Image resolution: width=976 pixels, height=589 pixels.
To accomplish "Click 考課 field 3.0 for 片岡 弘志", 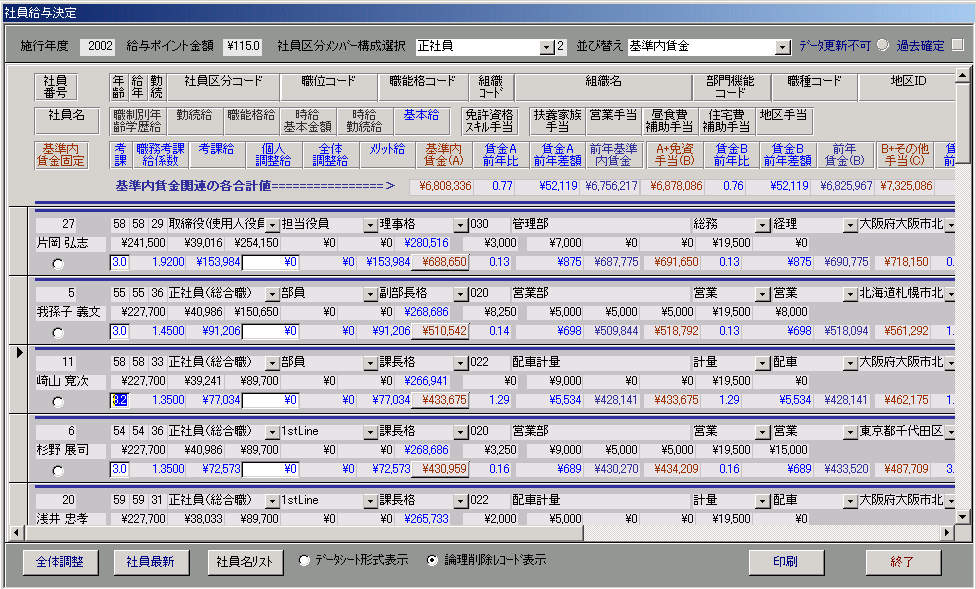I will (x=119, y=262).
